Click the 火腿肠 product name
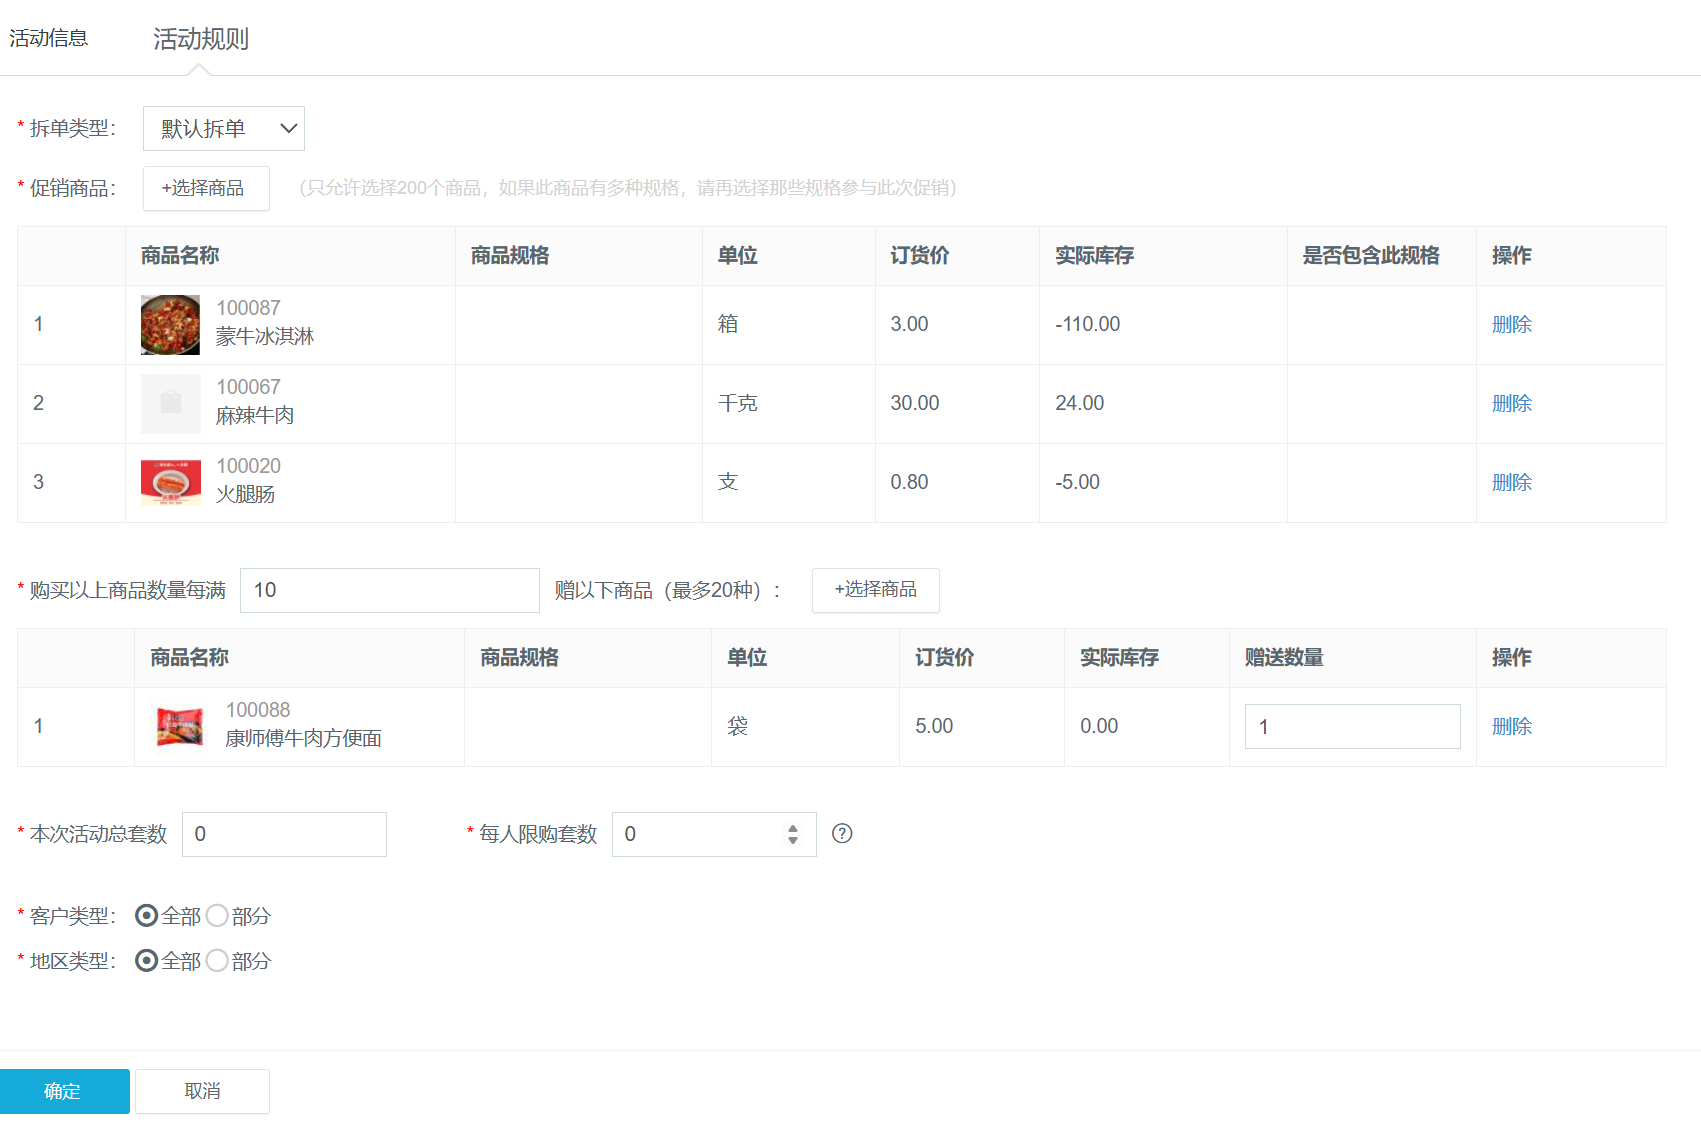Image resolution: width=1701 pixels, height=1125 pixels. tap(245, 495)
